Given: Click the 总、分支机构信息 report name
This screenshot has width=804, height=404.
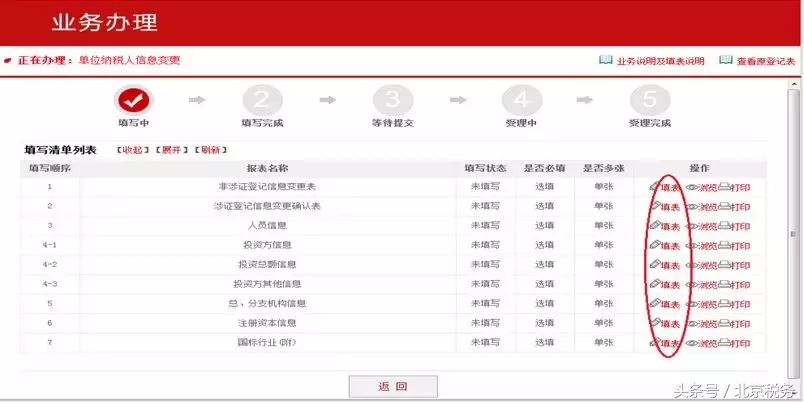Looking at the screenshot, I should [267, 304].
